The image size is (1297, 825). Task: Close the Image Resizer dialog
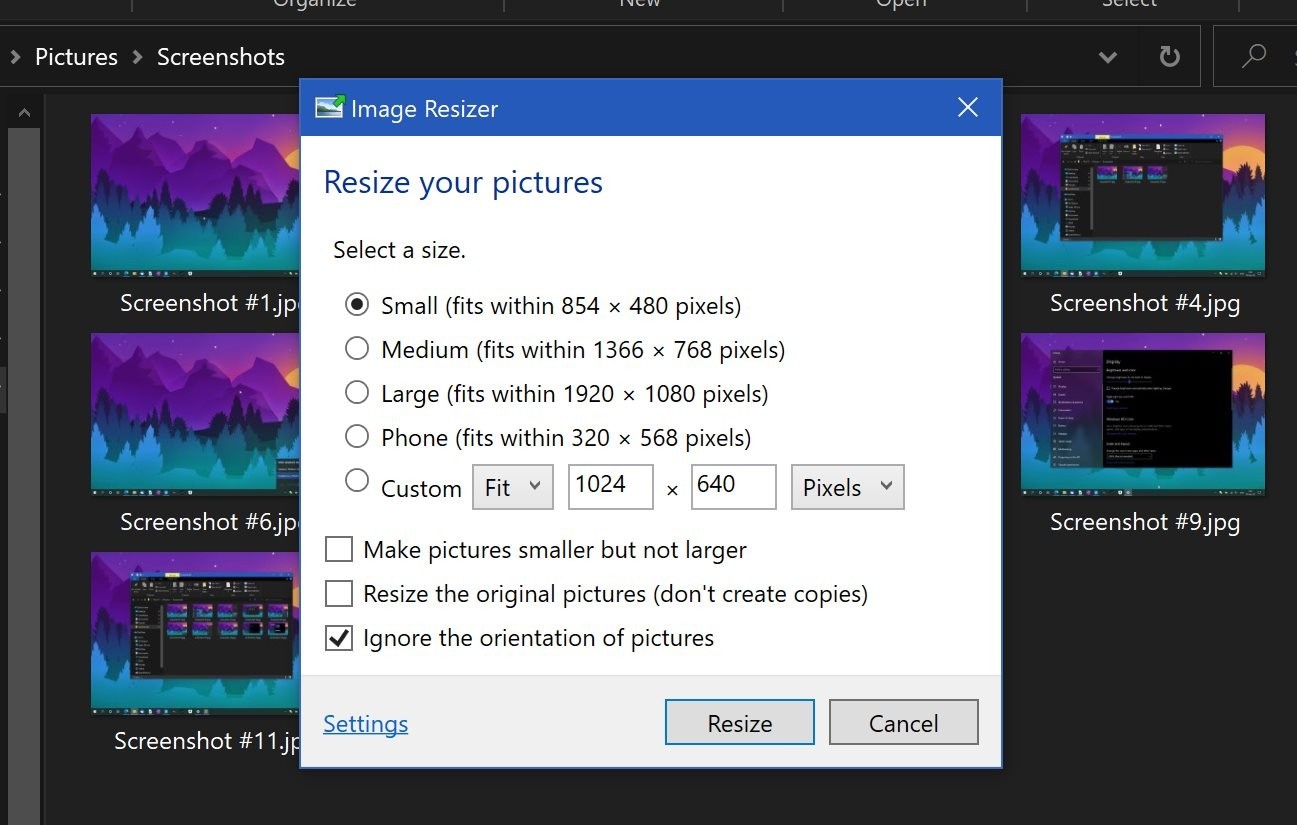click(x=967, y=107)
